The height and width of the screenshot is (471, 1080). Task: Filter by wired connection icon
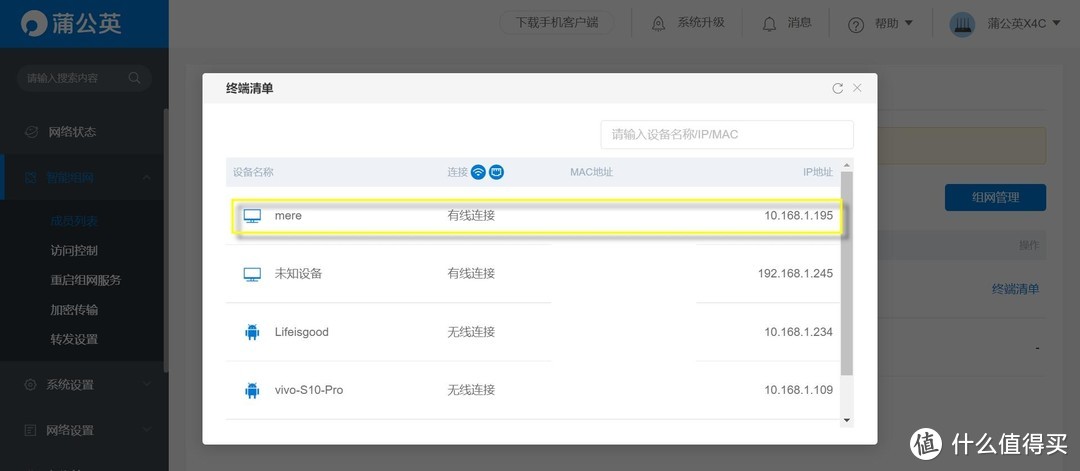click(497, 172)
